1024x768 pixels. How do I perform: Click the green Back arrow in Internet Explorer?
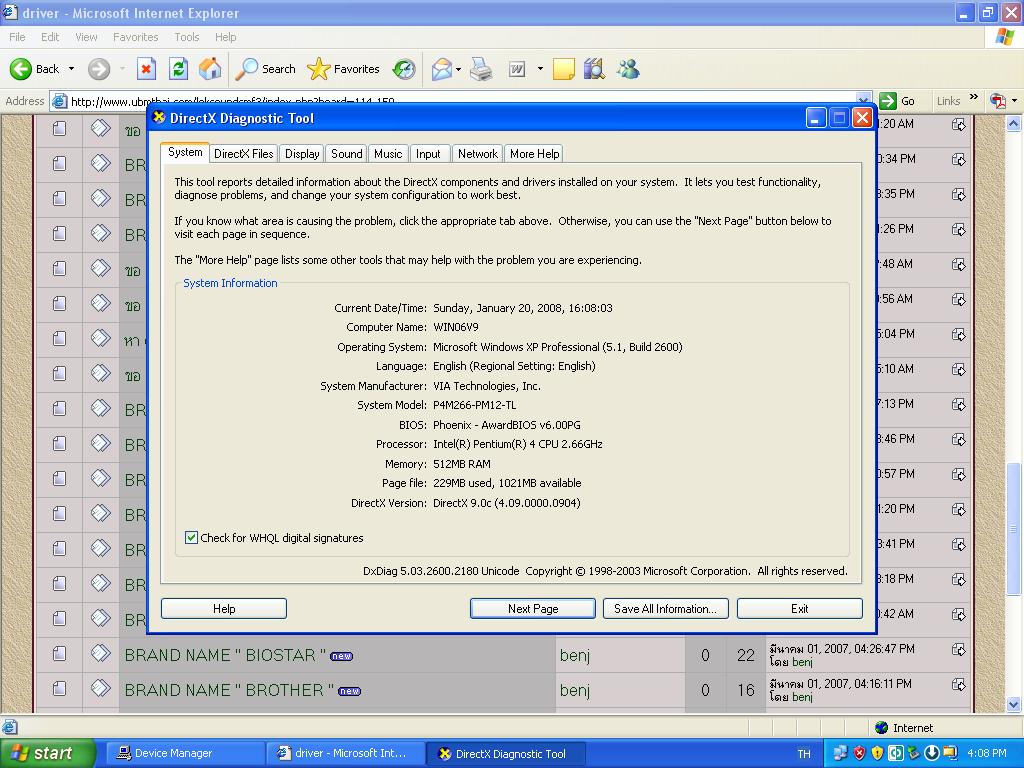tap(20, 69)
